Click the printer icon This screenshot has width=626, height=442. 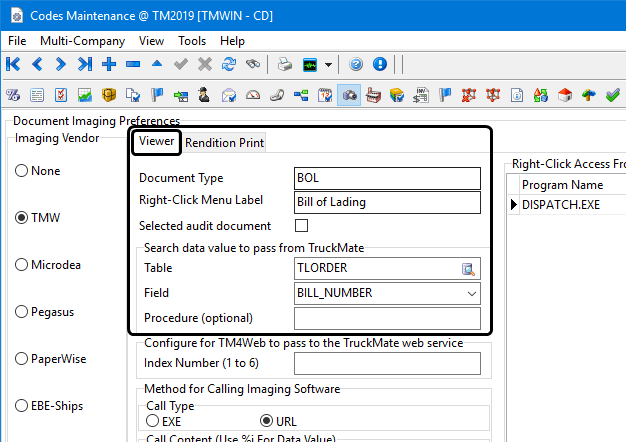(285, 64)
